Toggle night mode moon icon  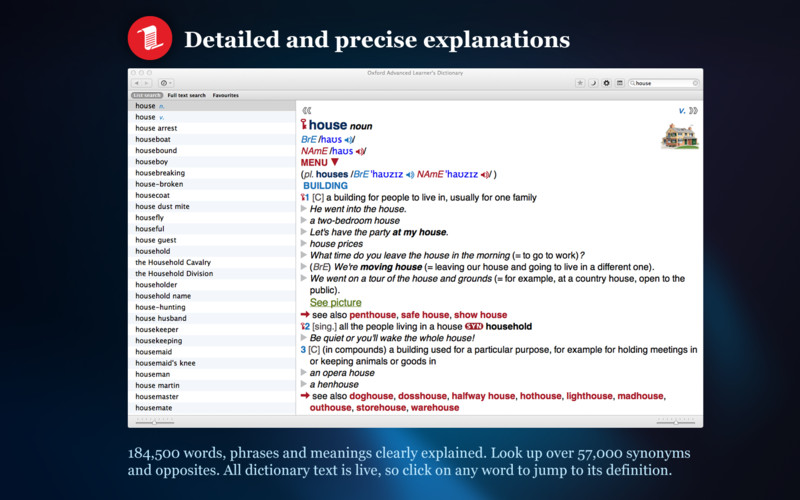pyautogui.click(x=593, y=83)
